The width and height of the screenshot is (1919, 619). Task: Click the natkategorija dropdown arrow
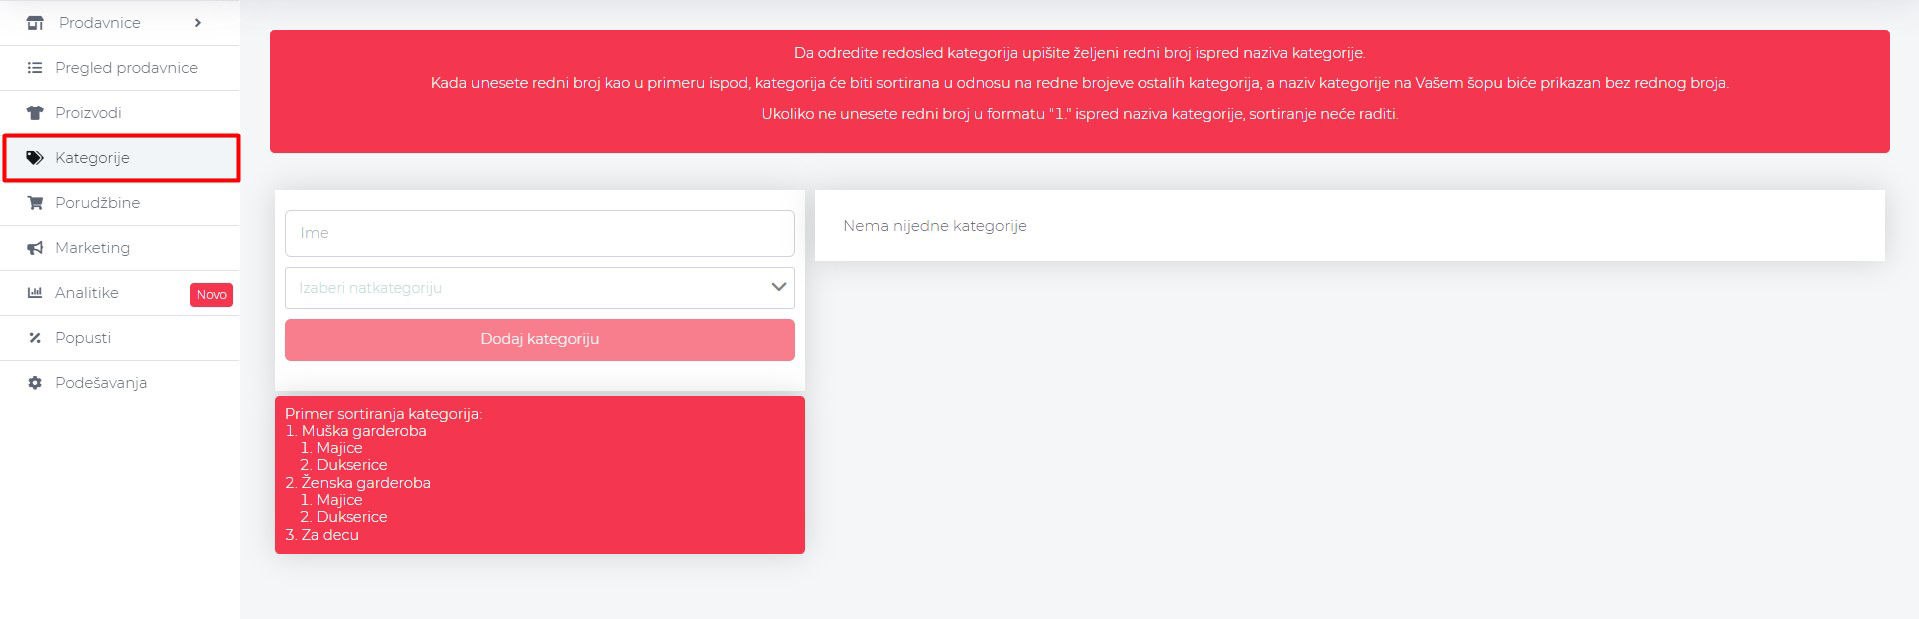778,288
